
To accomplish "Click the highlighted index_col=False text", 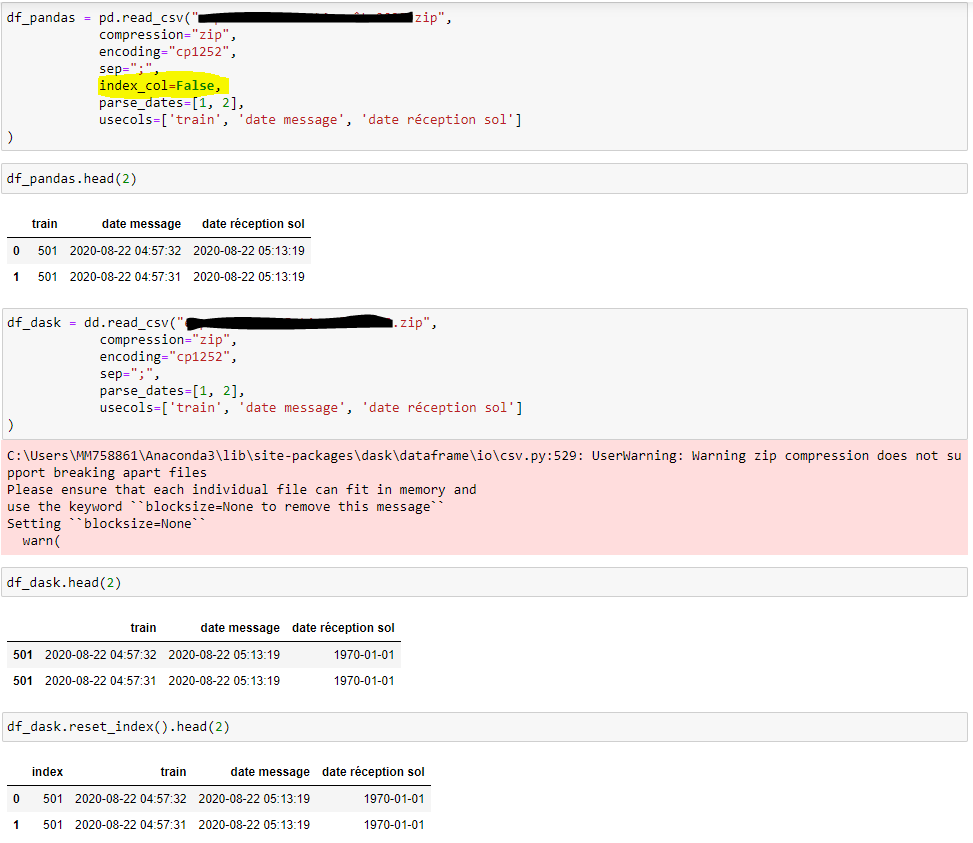I will tap(160, 86).
